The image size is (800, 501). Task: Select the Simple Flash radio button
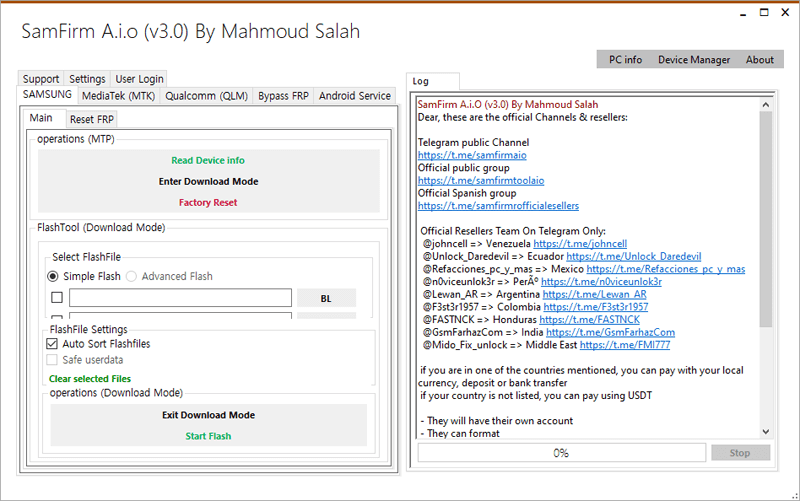53,276
